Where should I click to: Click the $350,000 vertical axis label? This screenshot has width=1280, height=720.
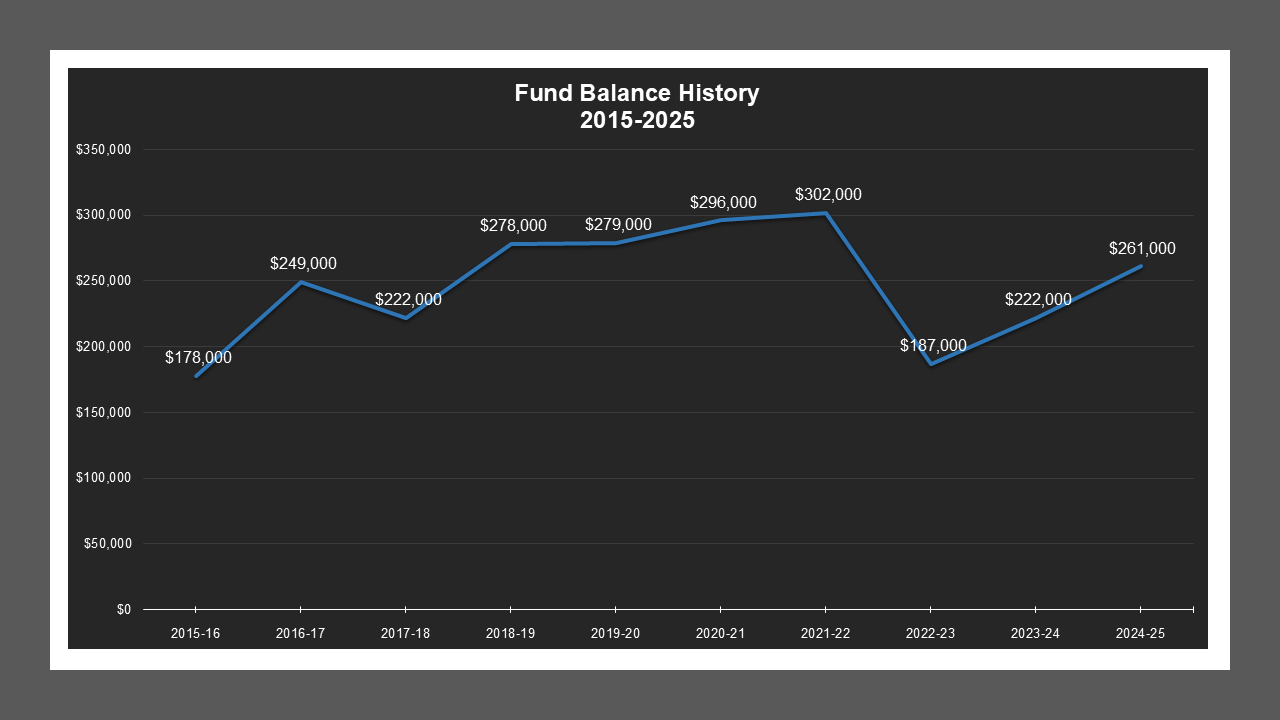(106, 151)
